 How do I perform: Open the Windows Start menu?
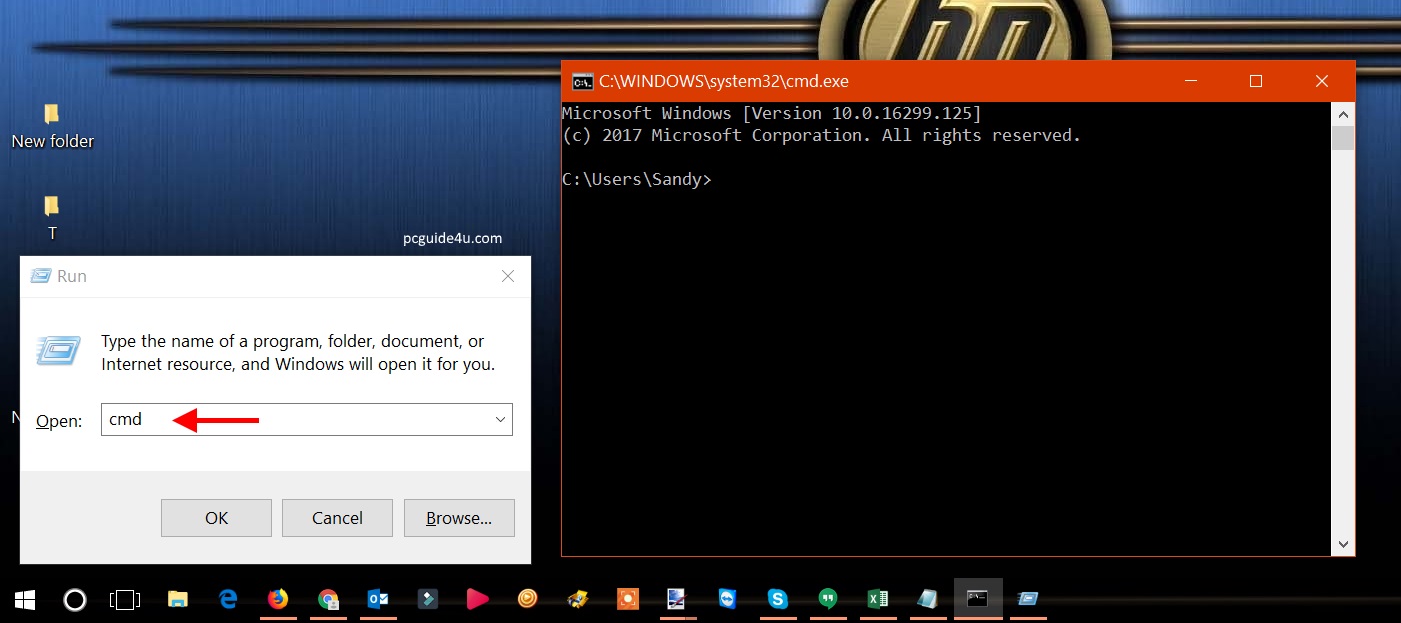tap(25, 599)
